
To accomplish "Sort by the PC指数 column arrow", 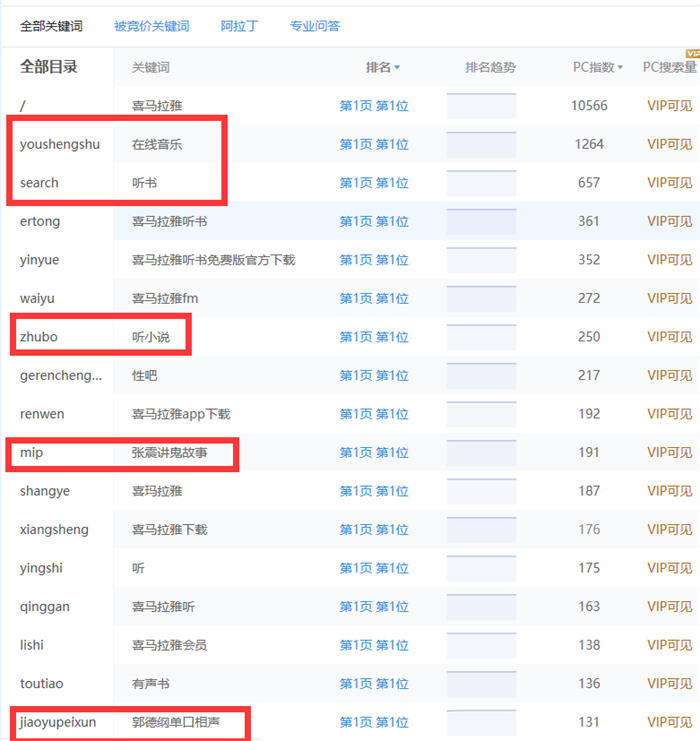I will pyautogui.click(x=620, y=68).
